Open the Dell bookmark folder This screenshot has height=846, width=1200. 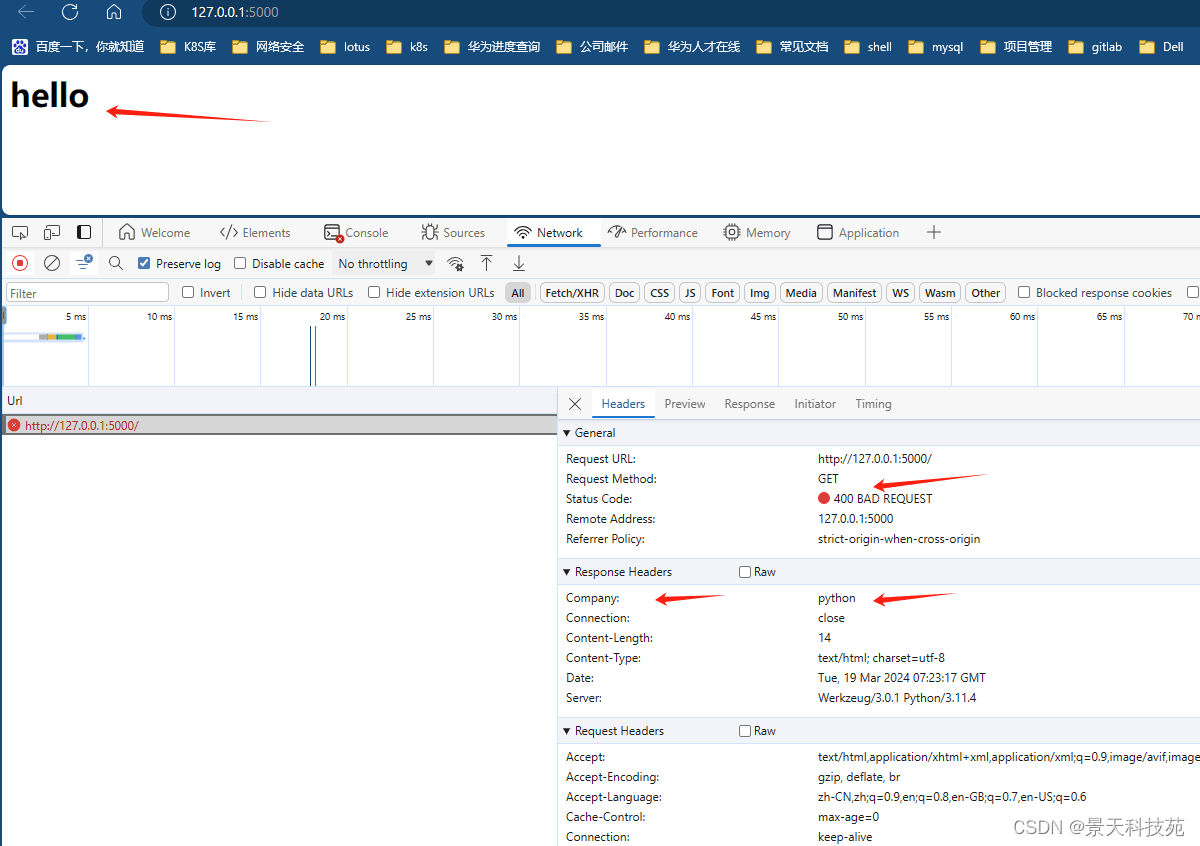point(1161,46)
